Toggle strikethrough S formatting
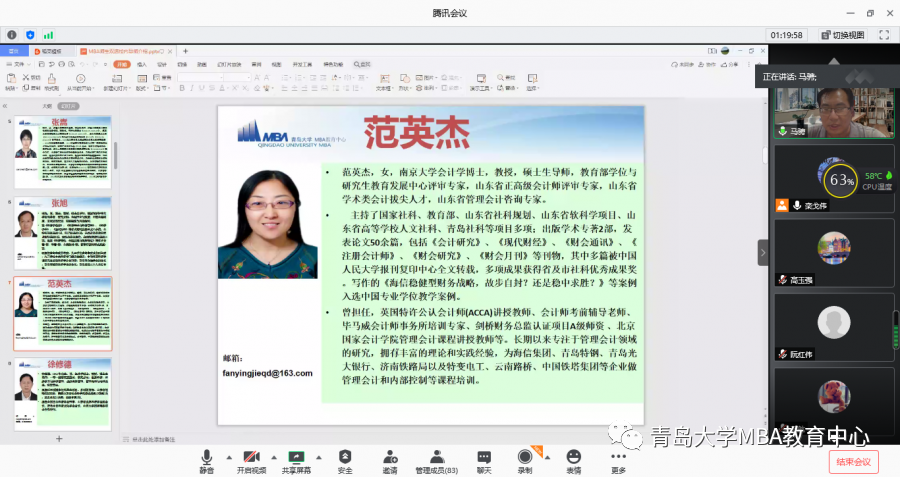Viewport: 900px width, 477px height. [x=211, y=88]
